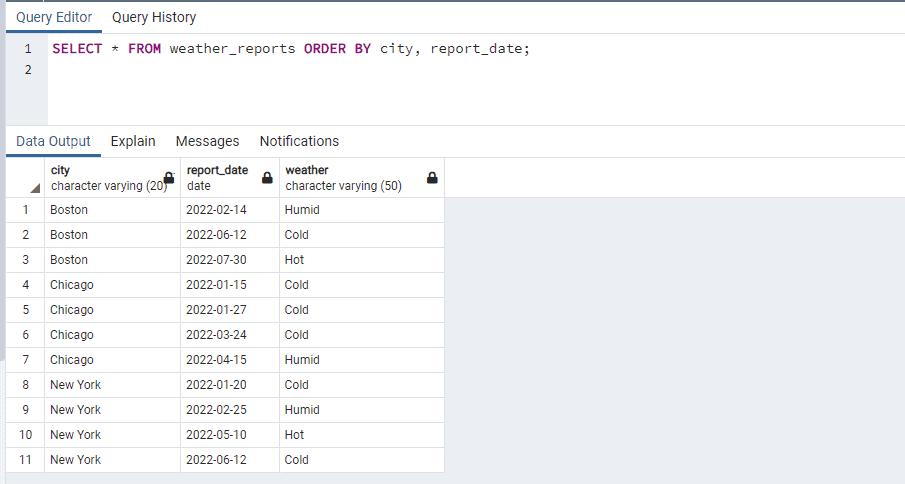
Task: Select row number 11 header
Action: 25,460
